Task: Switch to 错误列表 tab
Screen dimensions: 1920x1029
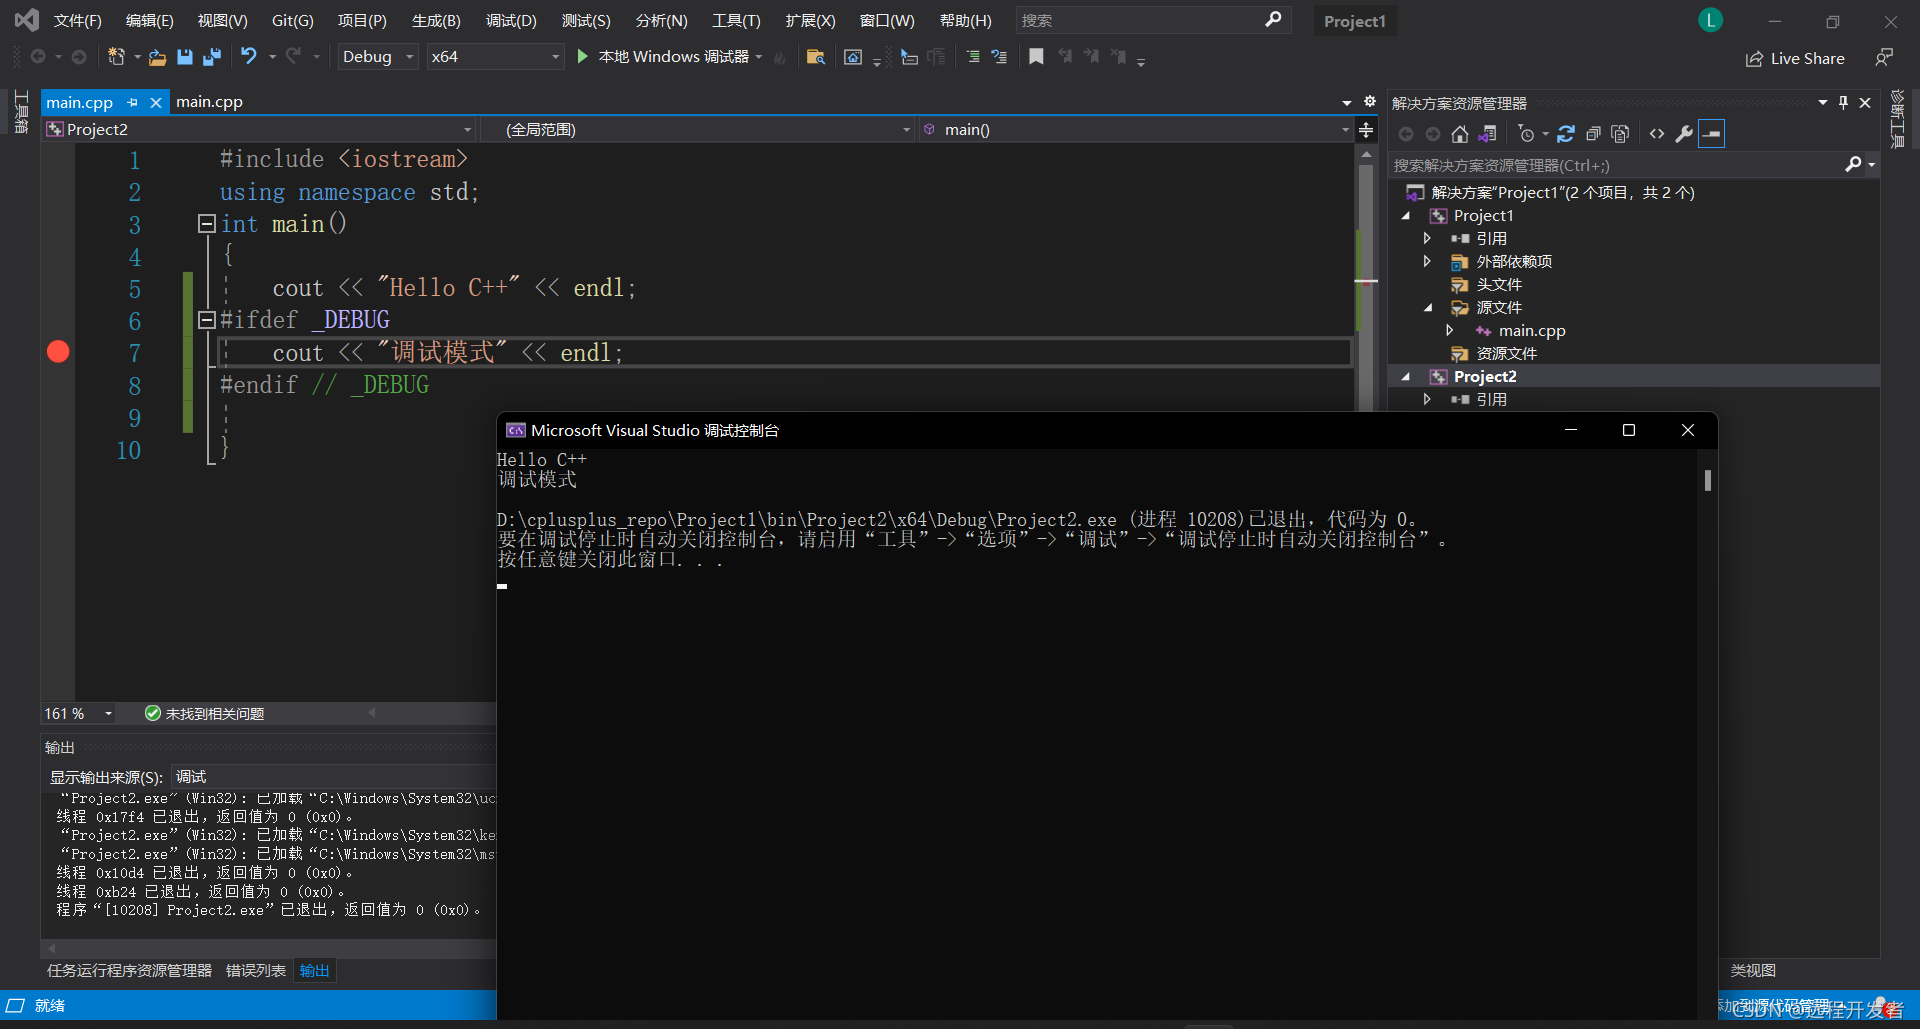Action: click(255, 970)
